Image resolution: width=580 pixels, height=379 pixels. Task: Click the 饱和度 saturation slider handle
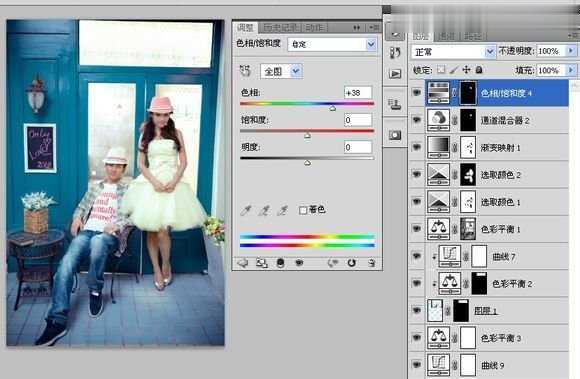[x=307, y=136]
